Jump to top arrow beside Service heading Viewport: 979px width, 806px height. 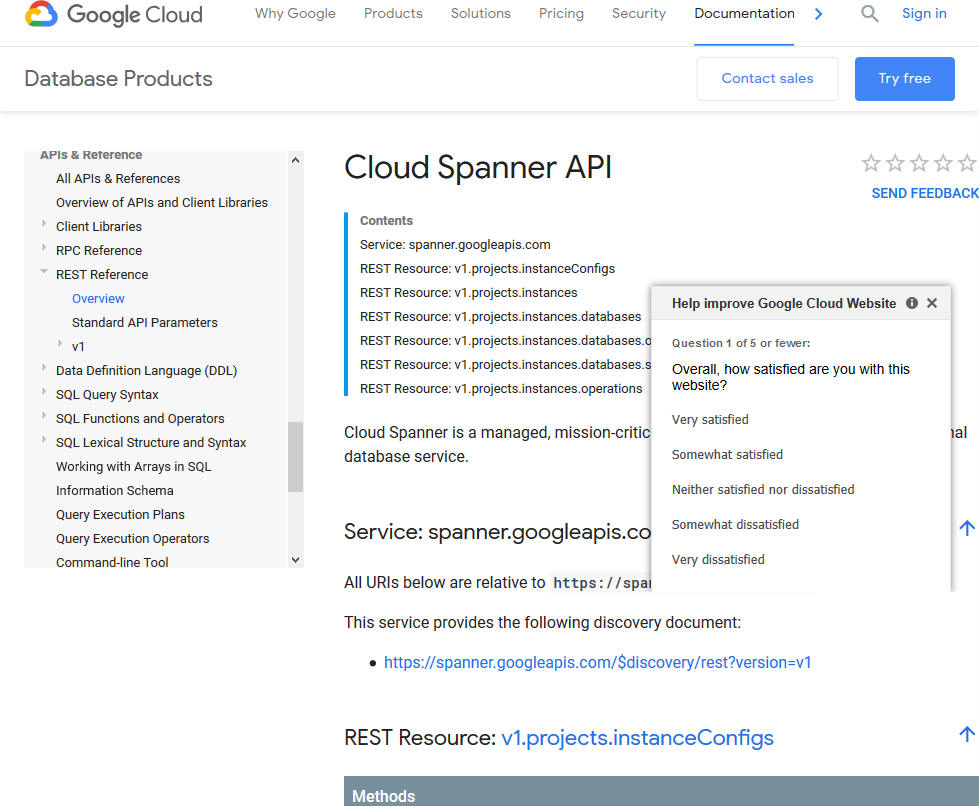click(x=967, y=528)
